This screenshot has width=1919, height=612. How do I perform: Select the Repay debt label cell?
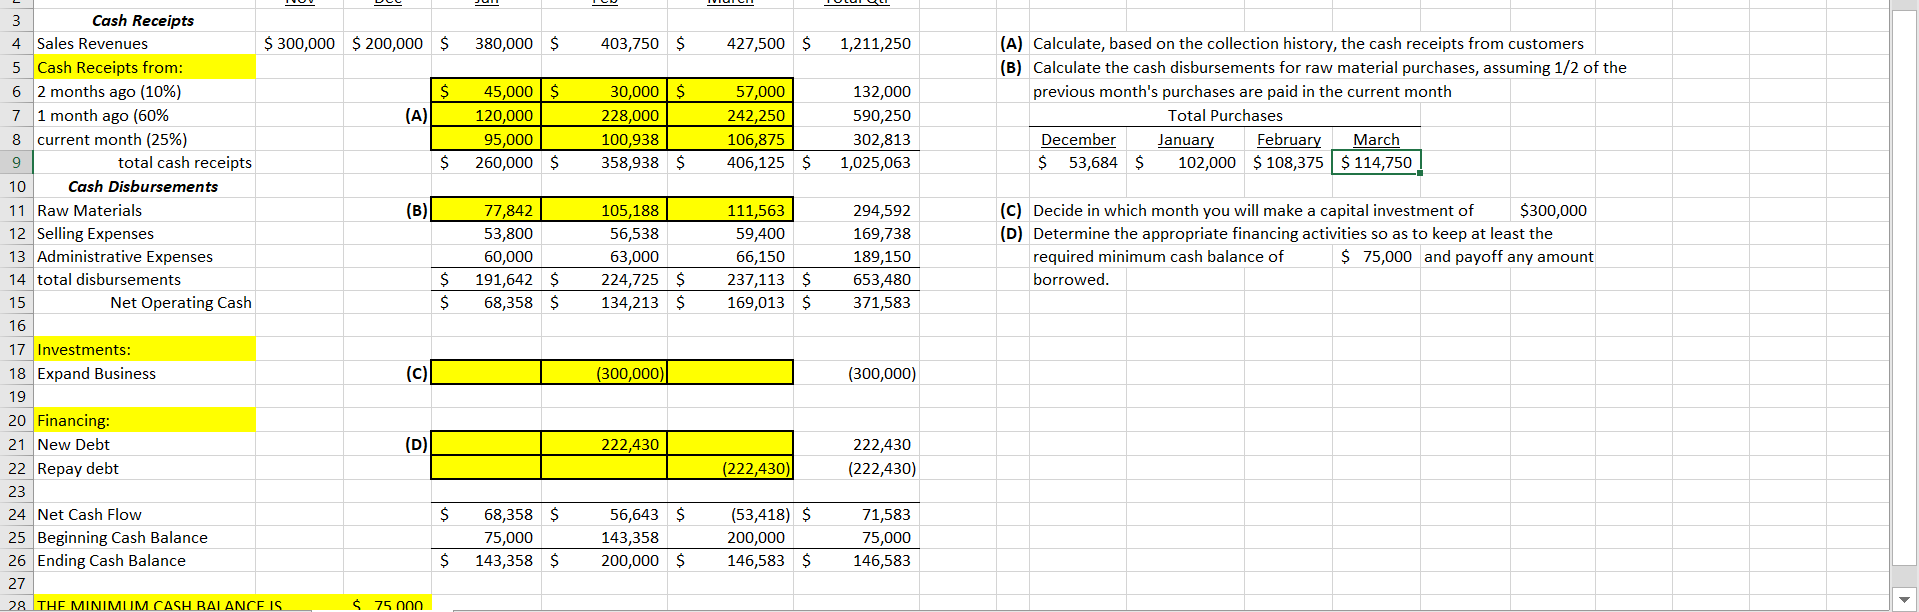click(144, 468)
